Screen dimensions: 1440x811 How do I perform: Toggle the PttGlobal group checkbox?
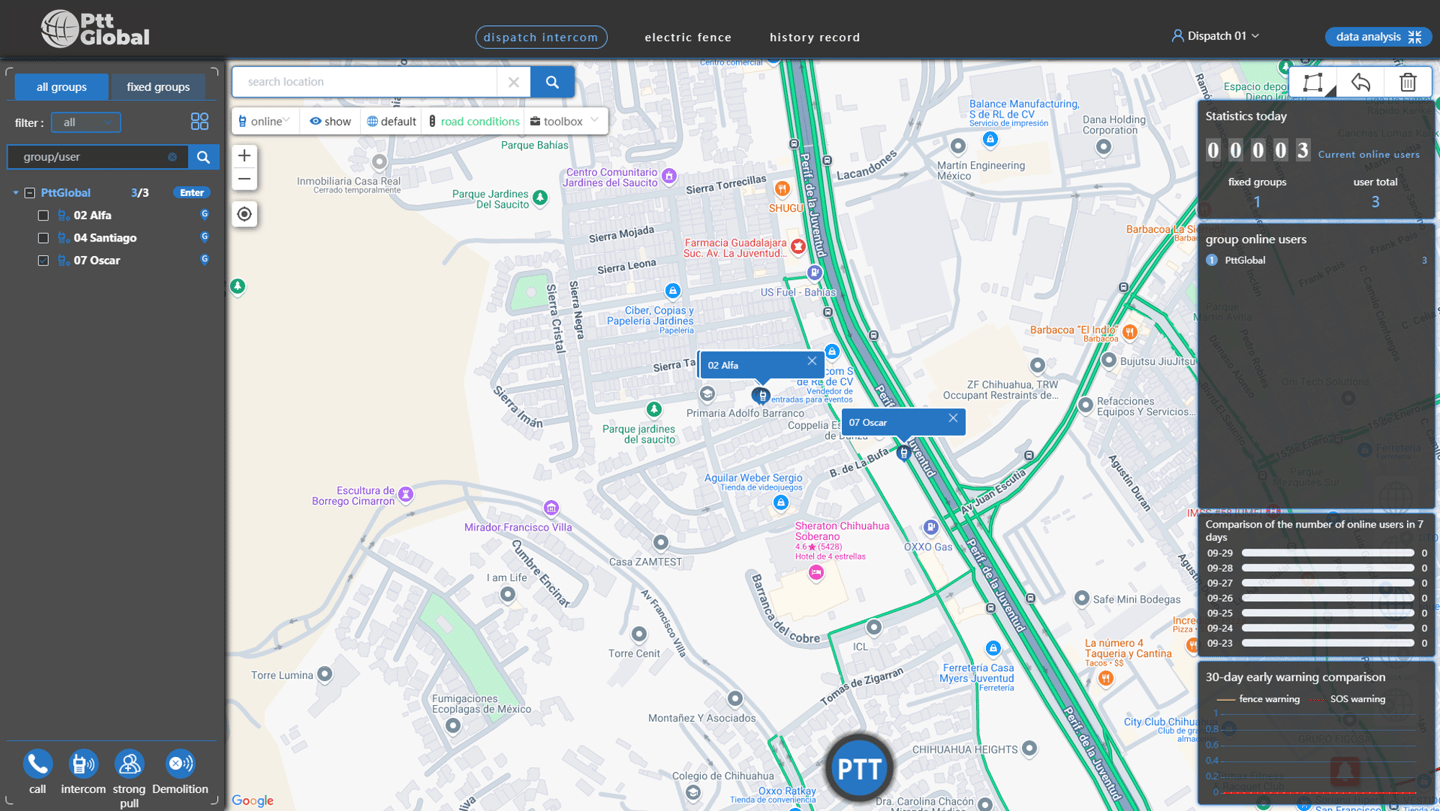pos(30,193)
